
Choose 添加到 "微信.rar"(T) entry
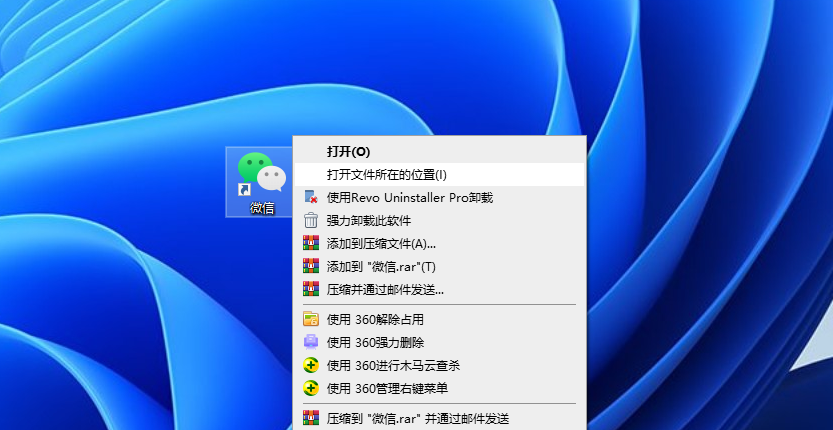tap(439, 267)
